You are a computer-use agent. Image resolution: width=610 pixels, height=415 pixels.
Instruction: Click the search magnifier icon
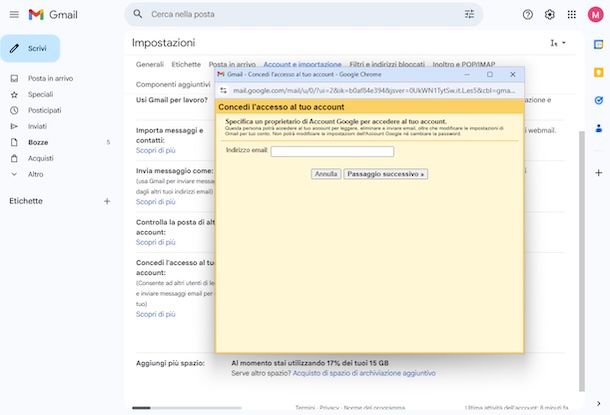click(138, 14)
